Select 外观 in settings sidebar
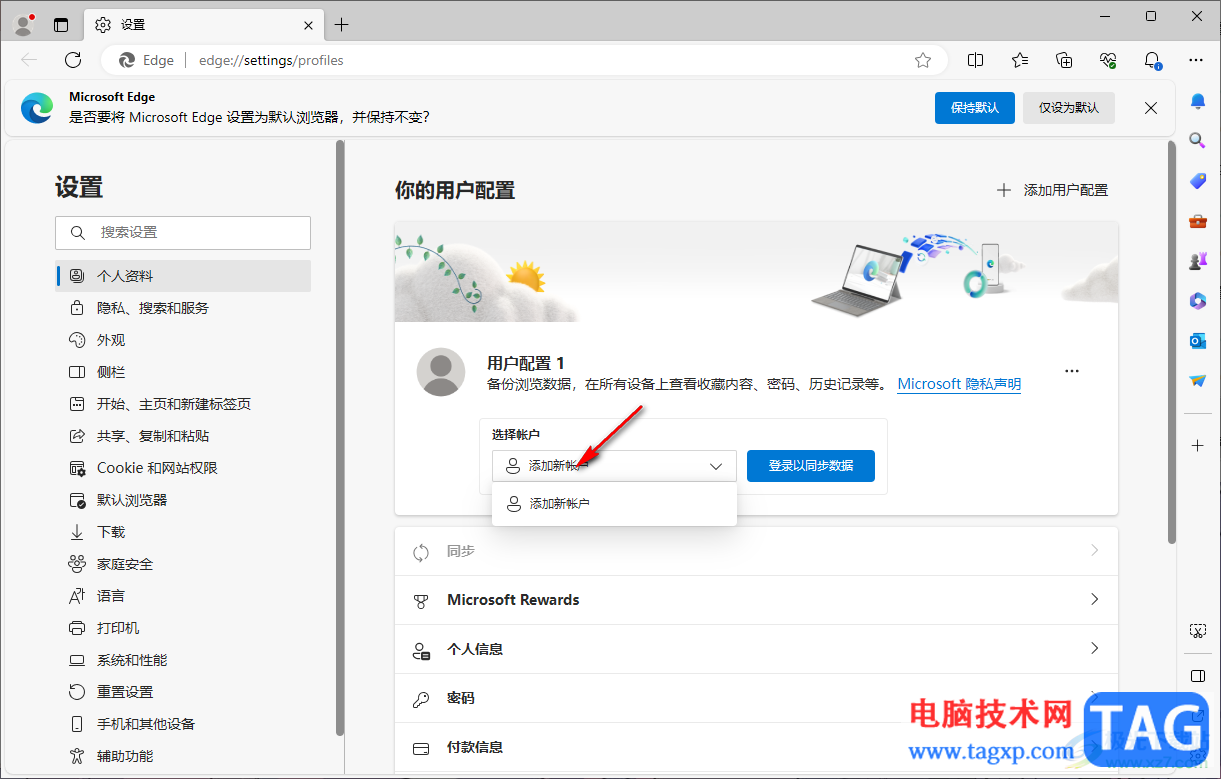The image size is (1221, 779). 183,340
